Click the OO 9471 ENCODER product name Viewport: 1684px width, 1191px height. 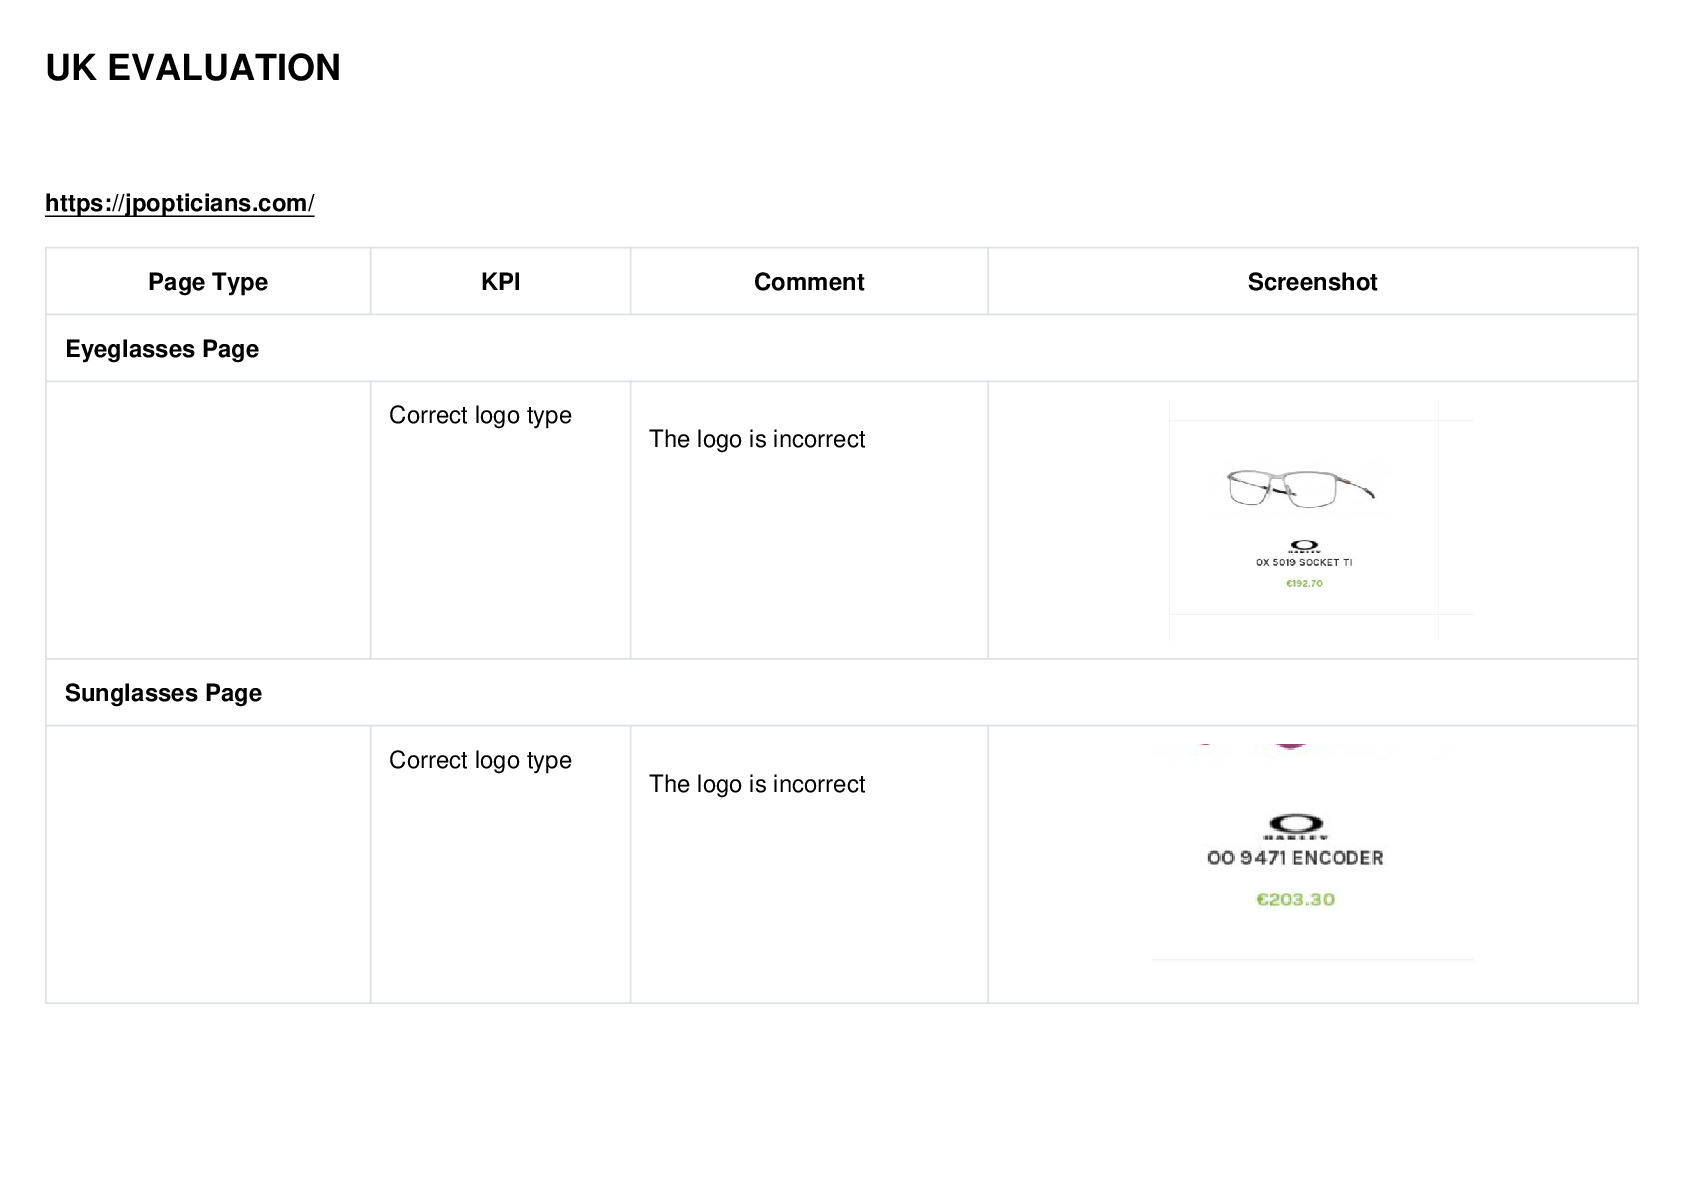(1295, 858)
